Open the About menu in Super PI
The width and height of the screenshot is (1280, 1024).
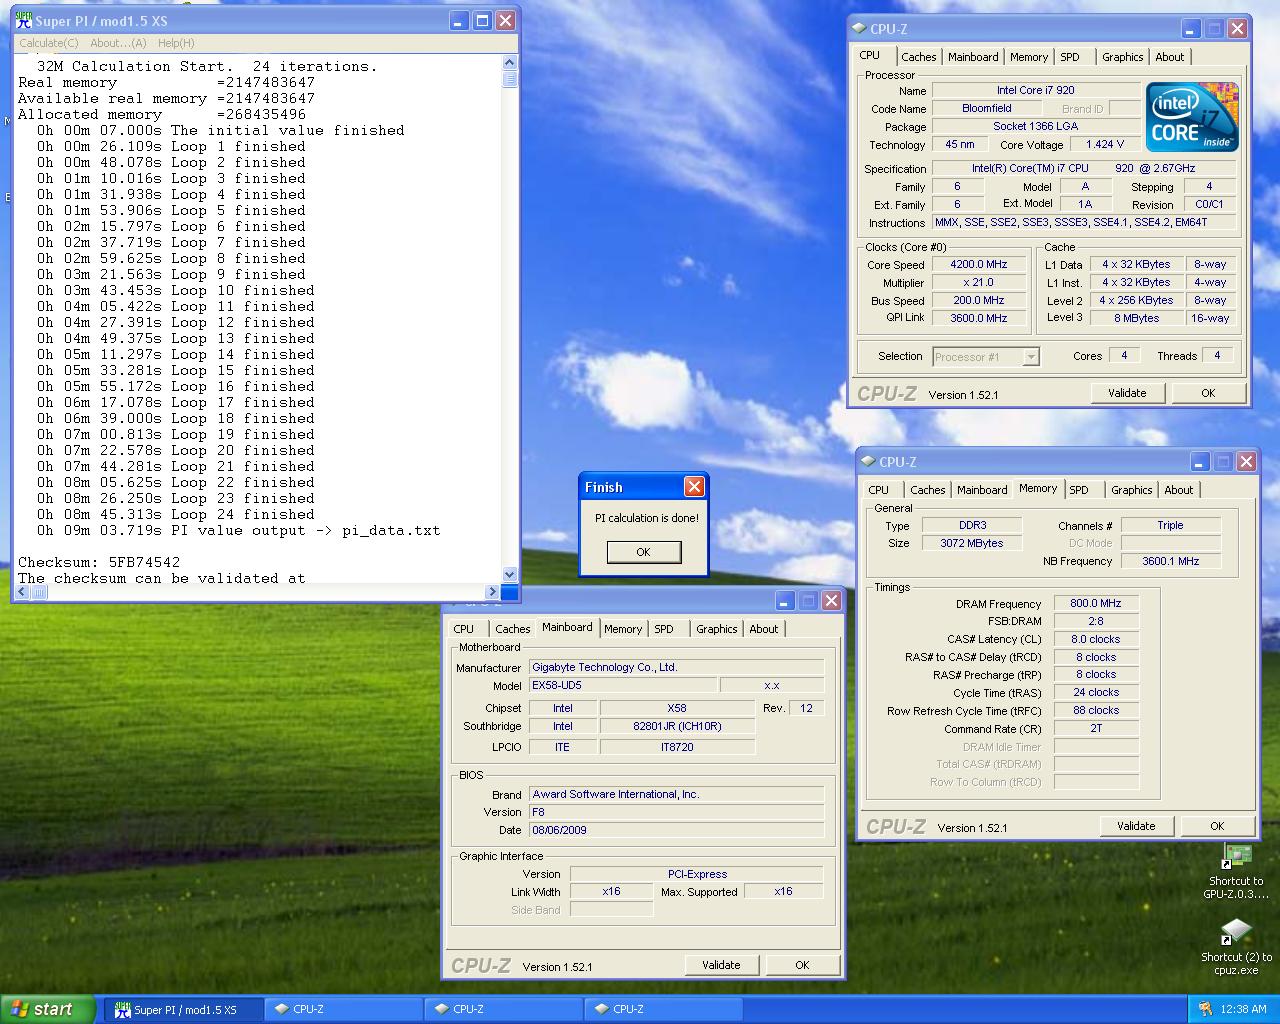click(x=118, y=43)
